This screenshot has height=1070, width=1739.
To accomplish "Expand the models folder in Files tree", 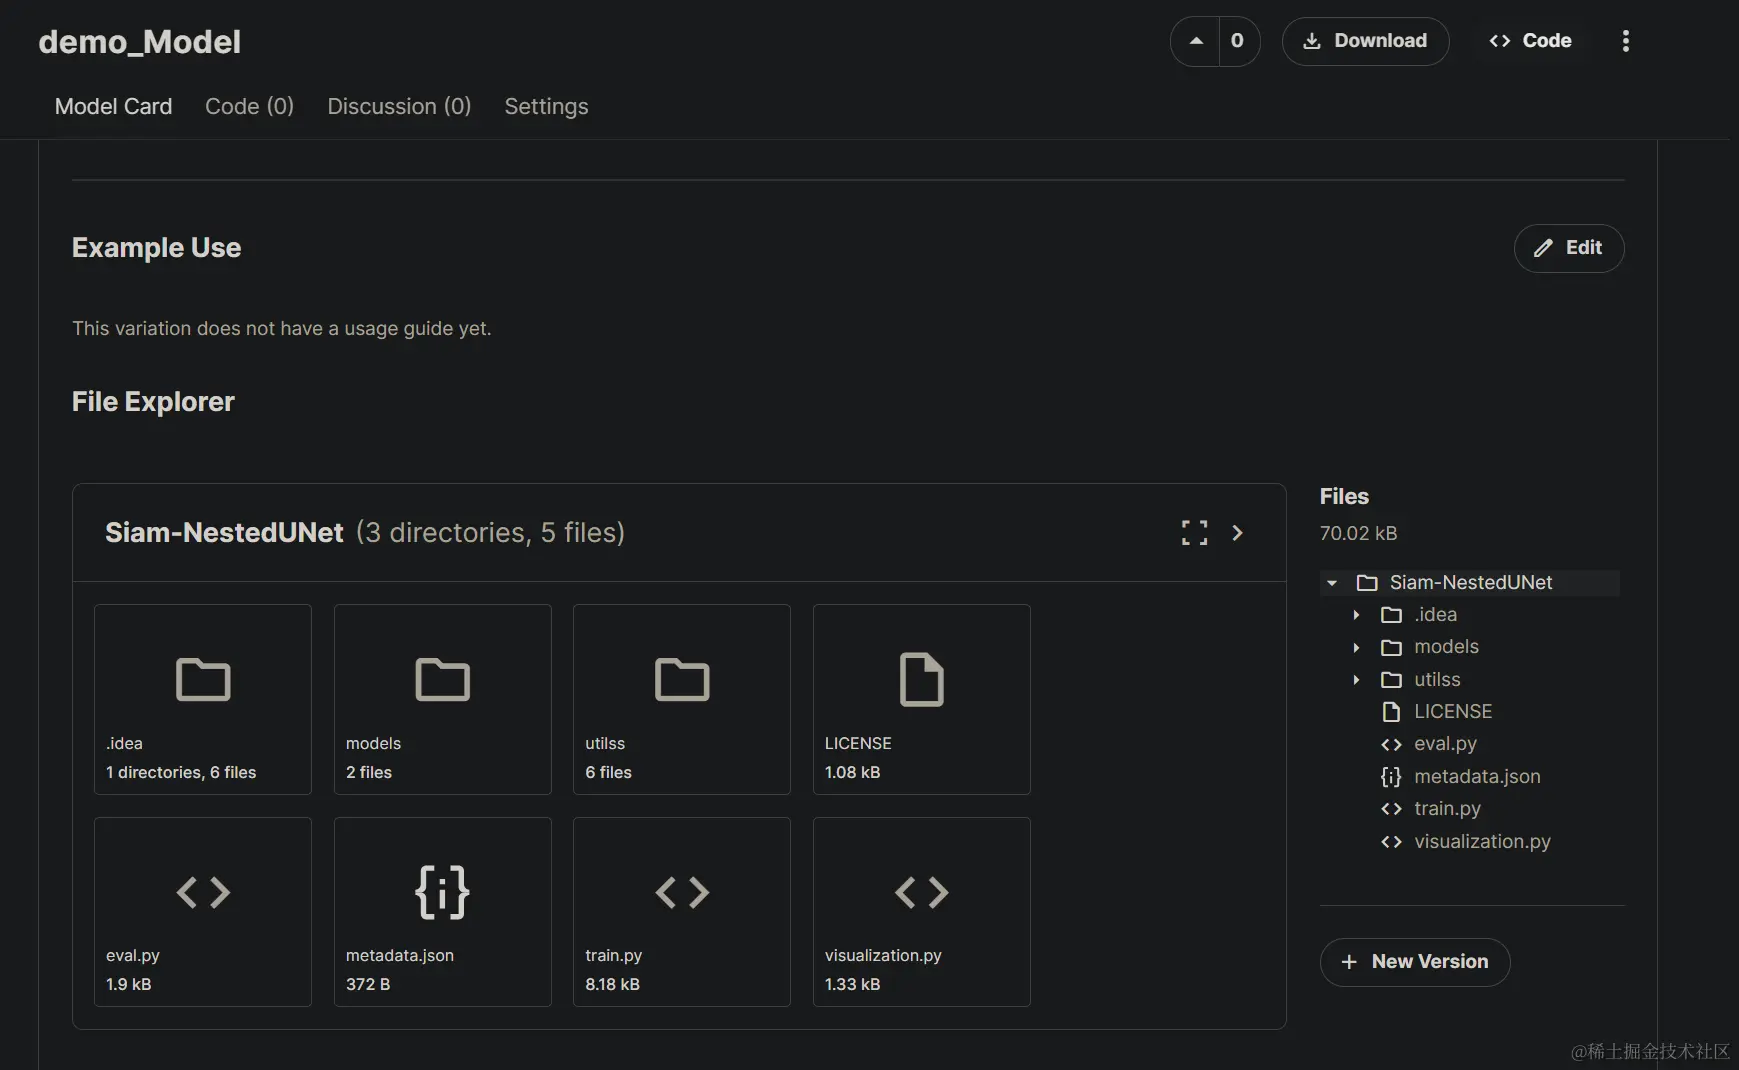I will pyautogui.click(x=1356, y=647).
